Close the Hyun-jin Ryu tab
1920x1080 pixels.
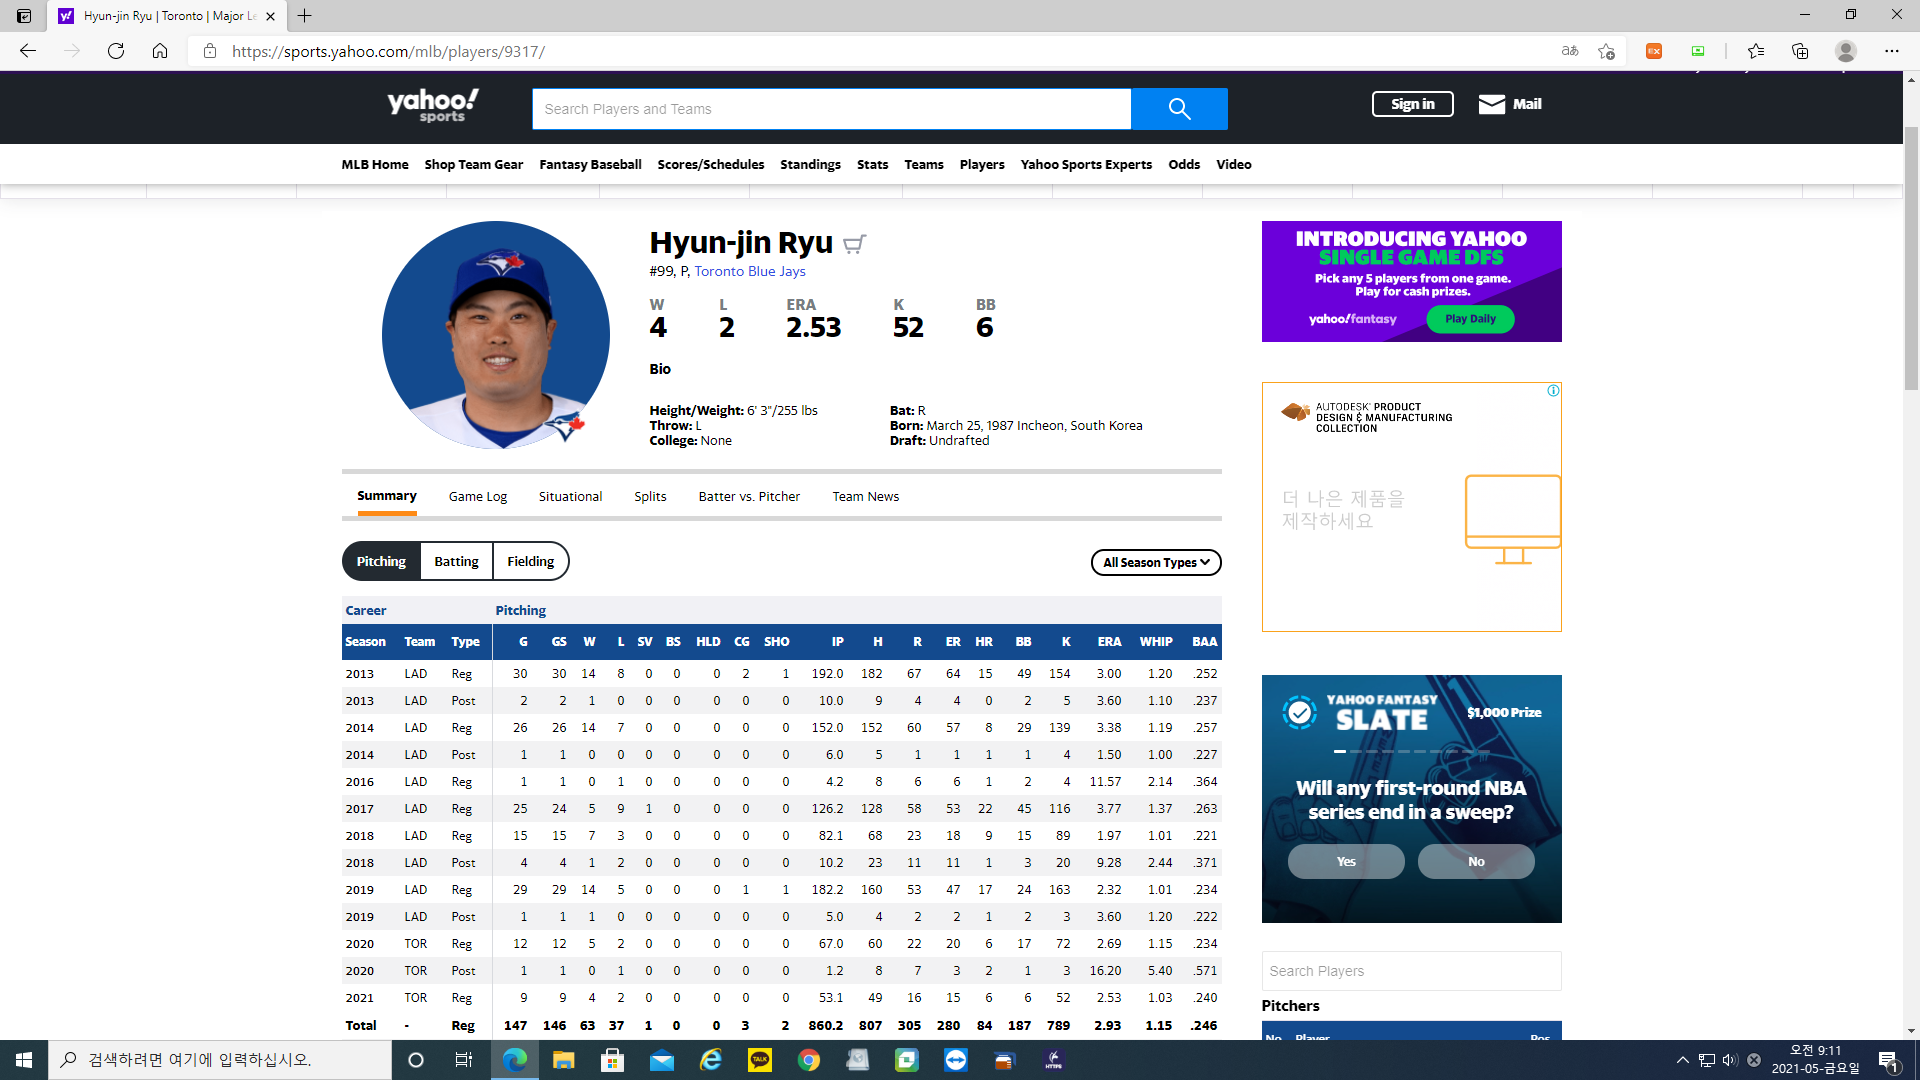(270, 16)
